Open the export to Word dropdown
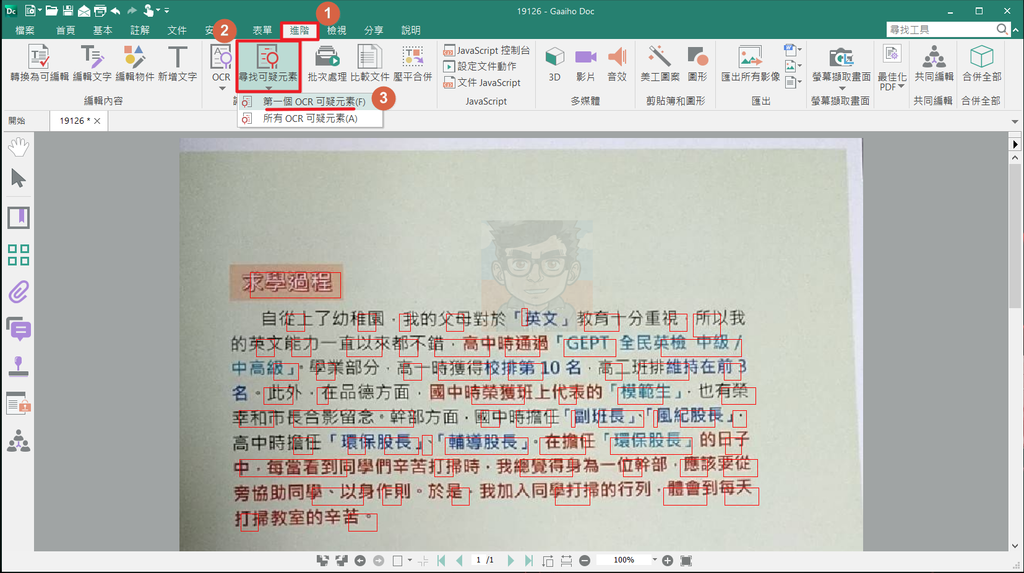Viewport: 1024px width, 573px height. pyautogui.click(x=799, y=50)
